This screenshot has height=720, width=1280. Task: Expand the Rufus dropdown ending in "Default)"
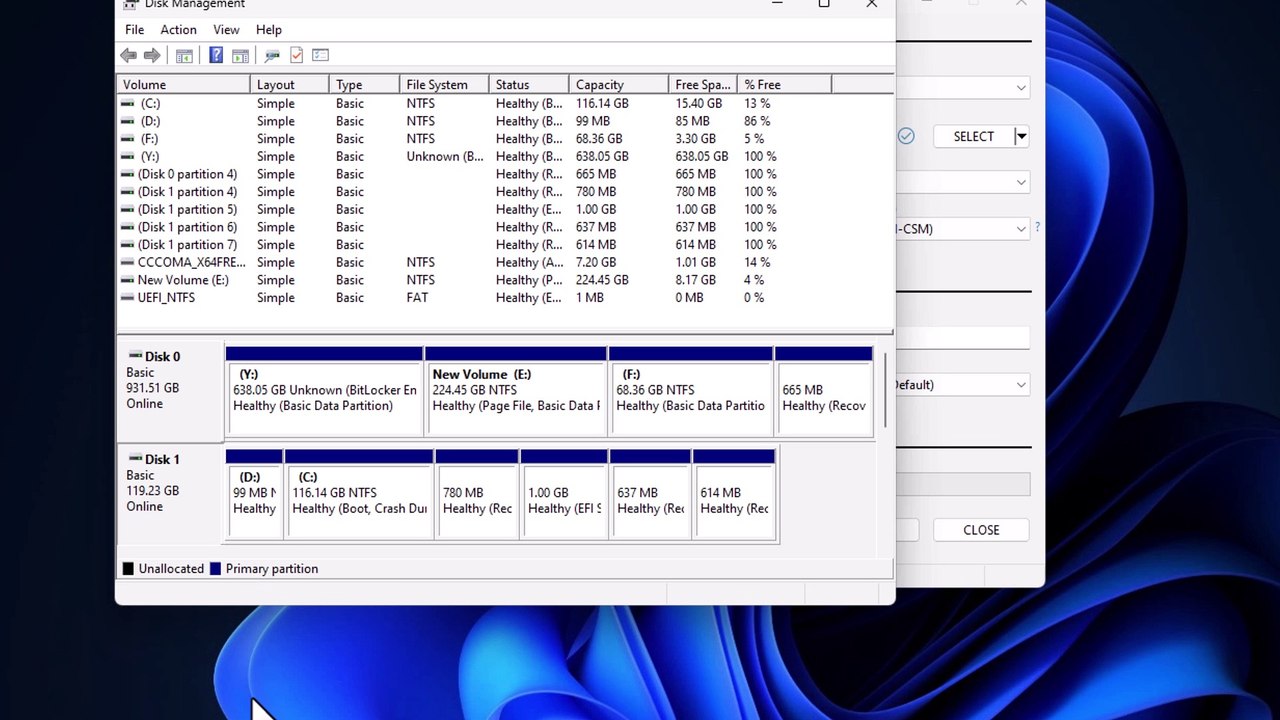[1020, 385]
